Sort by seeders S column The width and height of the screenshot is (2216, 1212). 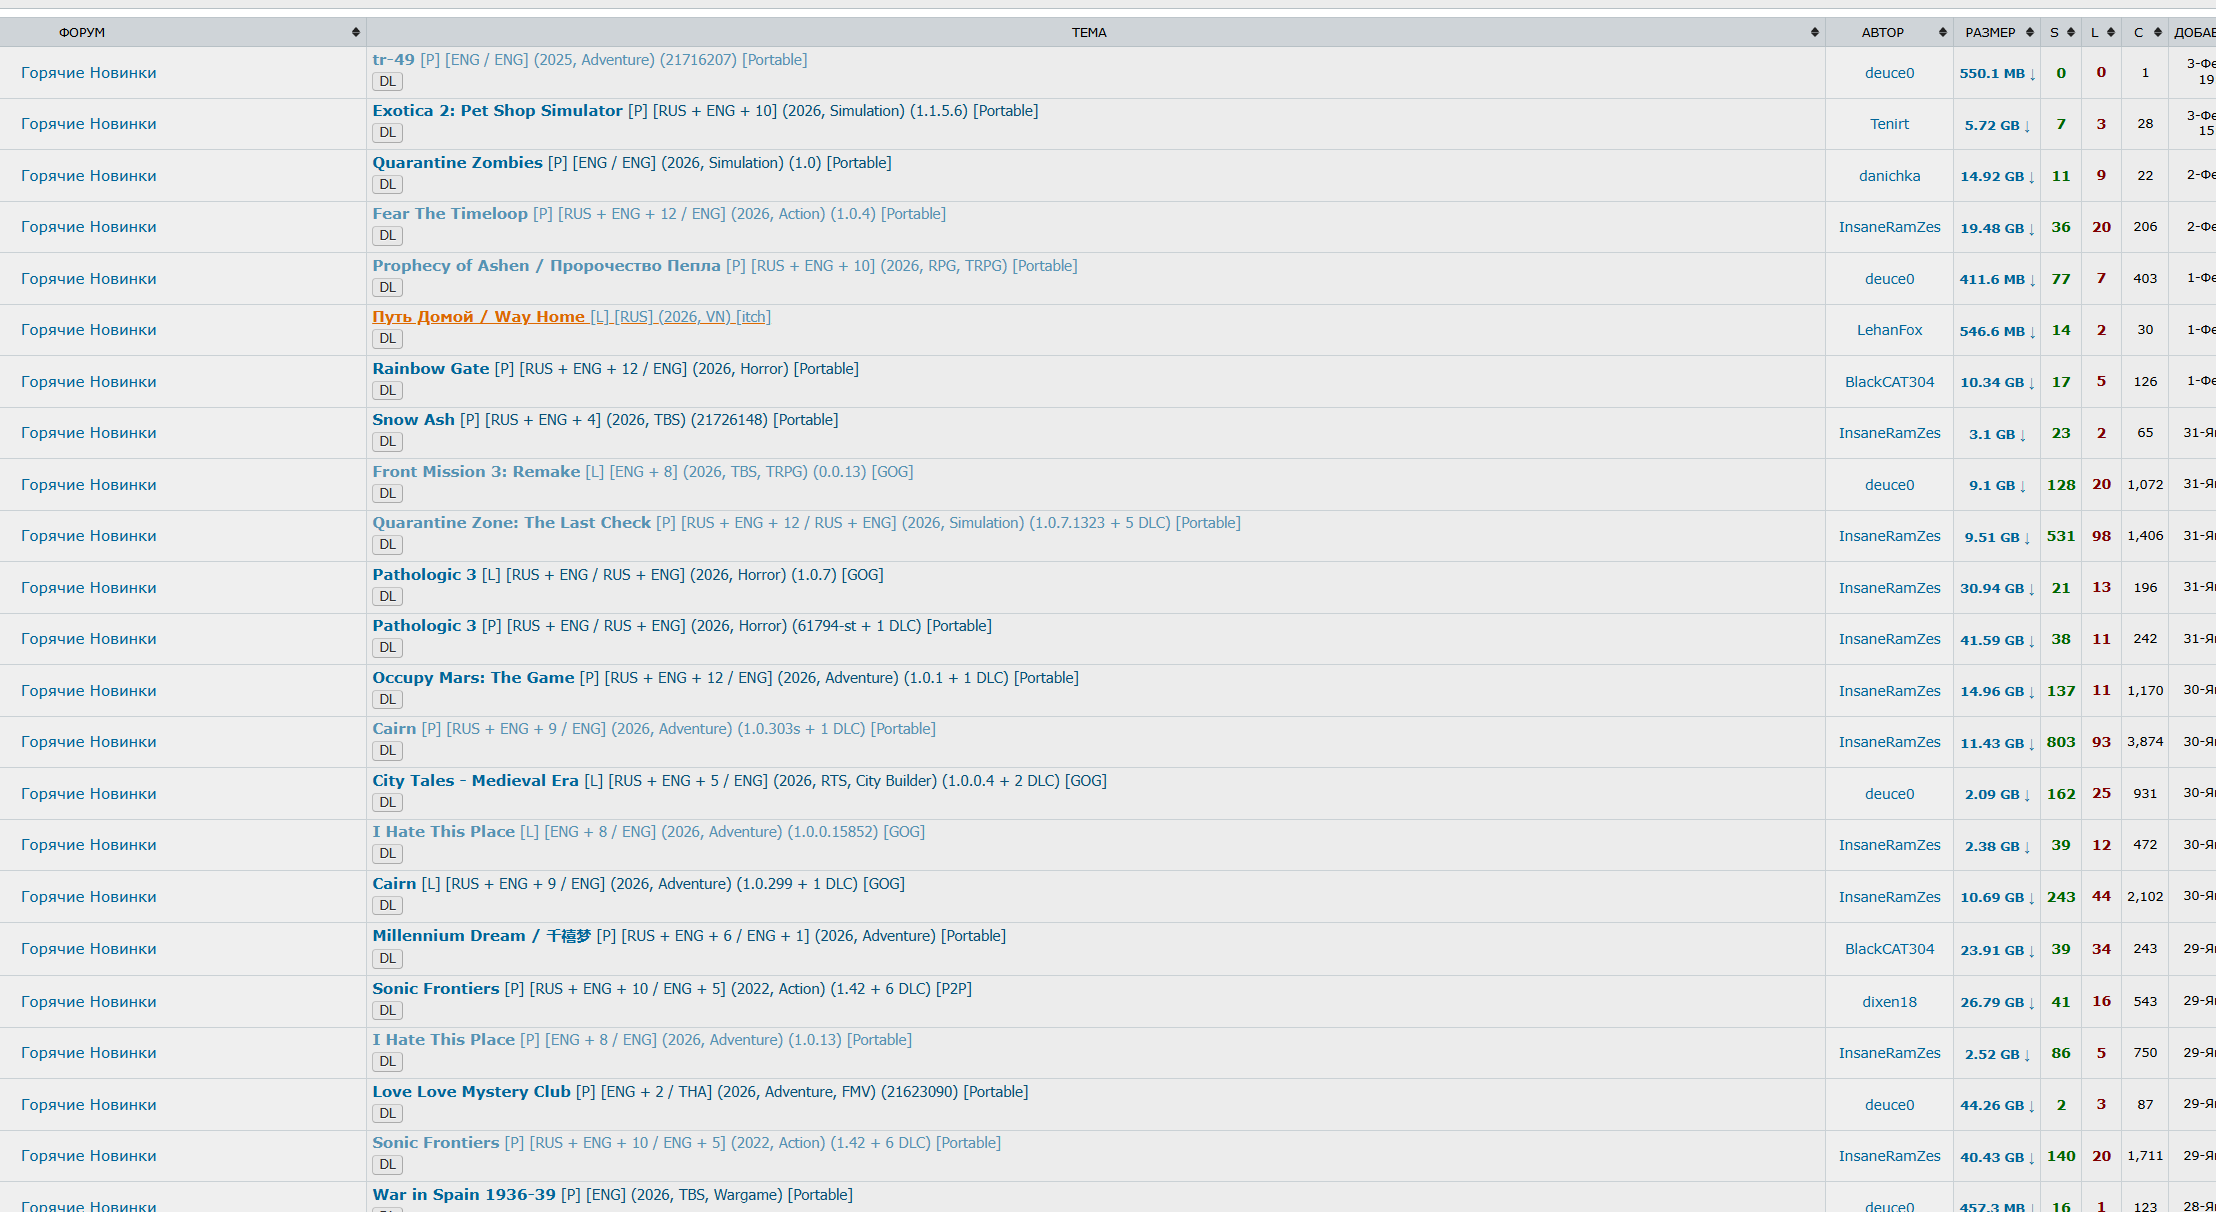[2070, 33]
